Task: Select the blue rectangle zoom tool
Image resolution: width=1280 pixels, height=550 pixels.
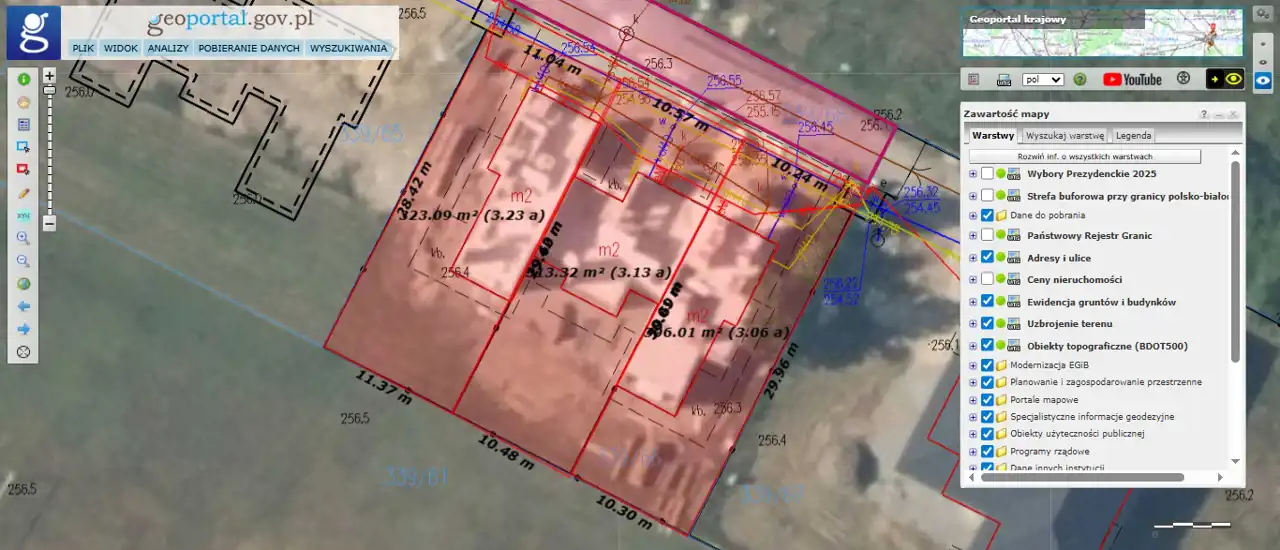Action: pos(24,147)
